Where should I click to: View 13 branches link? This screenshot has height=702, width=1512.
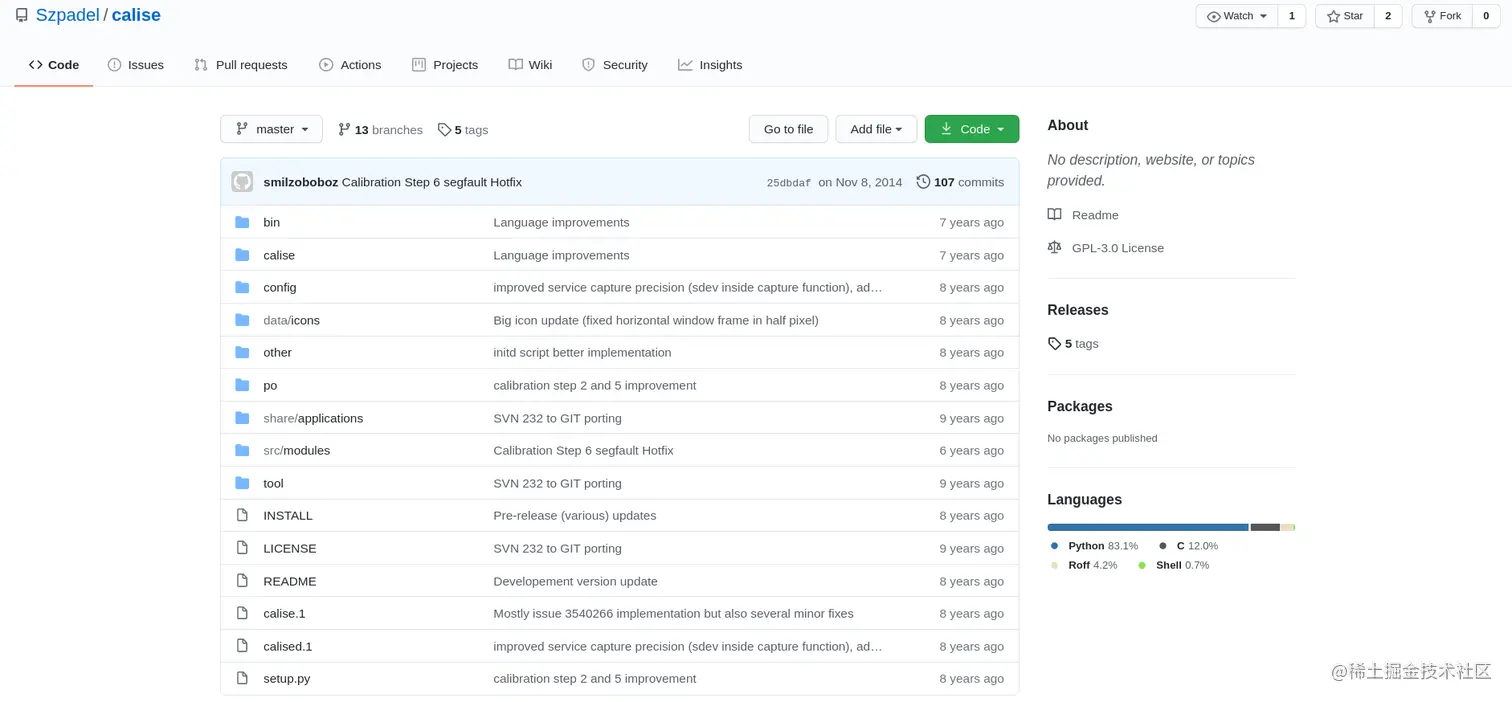pos(380,129)
